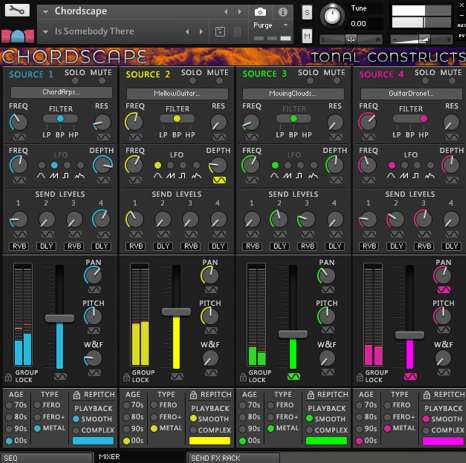Select 90s age for Source 4
Screen dimensions: 466x463
coord(359,429)
